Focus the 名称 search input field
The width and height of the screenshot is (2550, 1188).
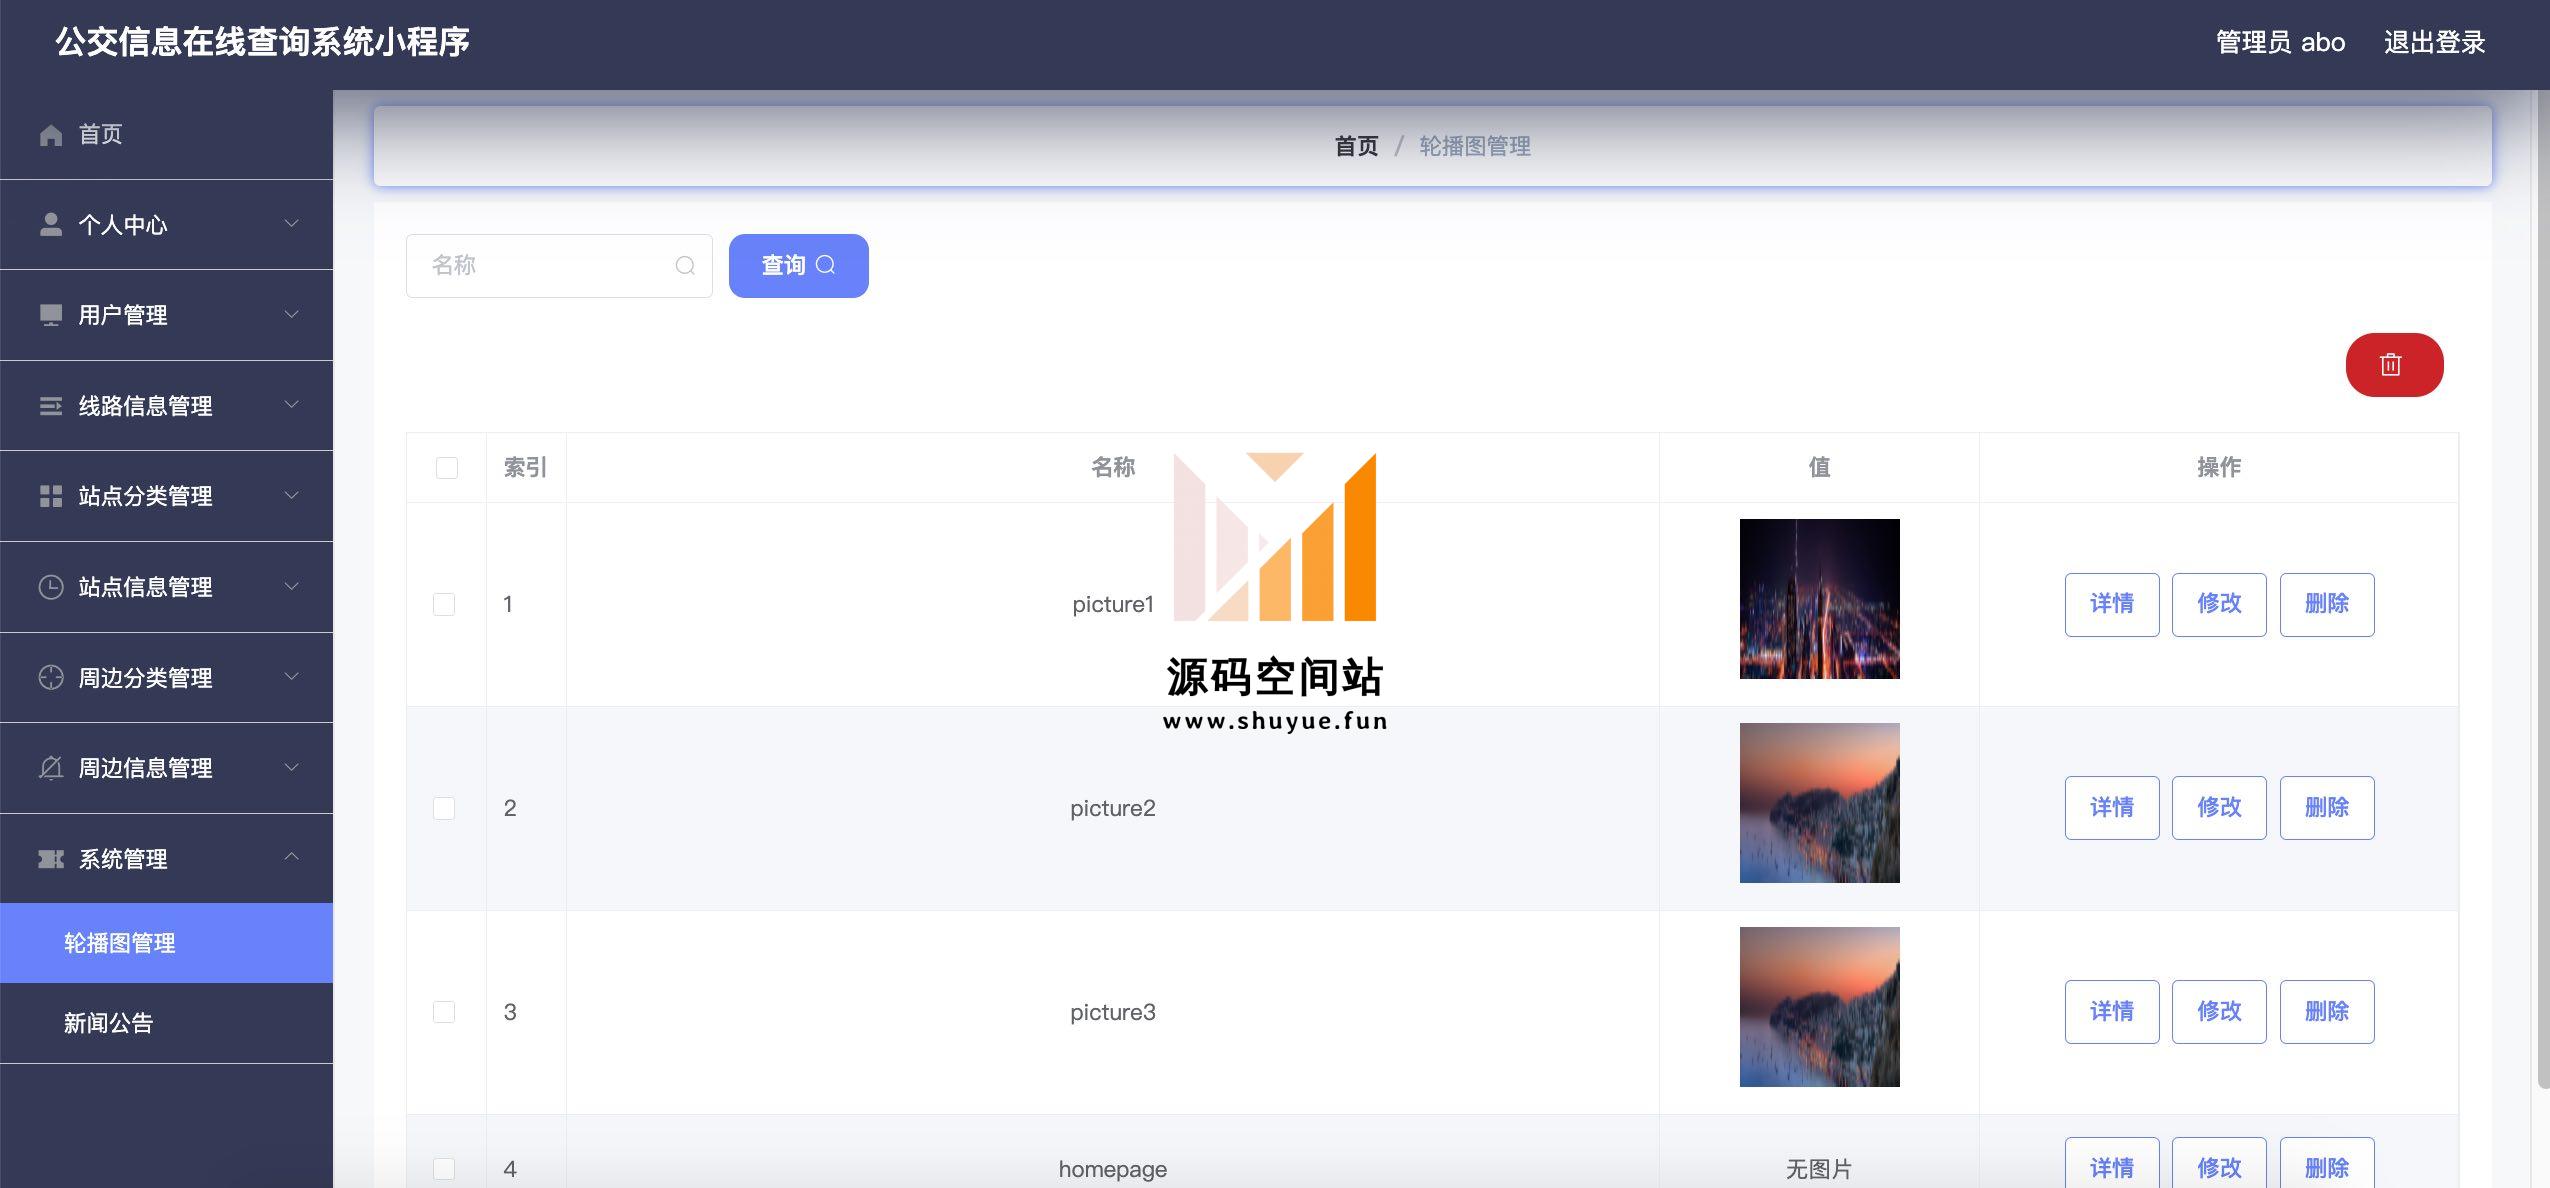(559, 266)
